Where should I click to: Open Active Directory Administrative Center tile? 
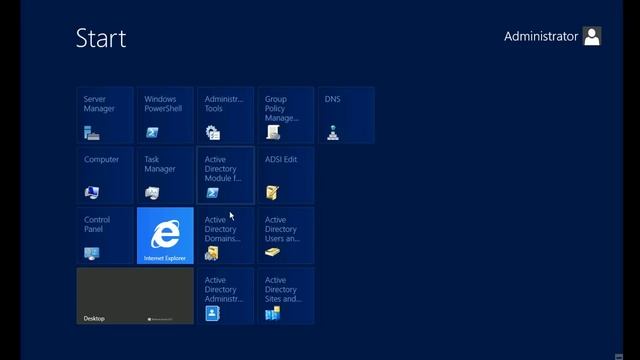[x=226, y=296]
